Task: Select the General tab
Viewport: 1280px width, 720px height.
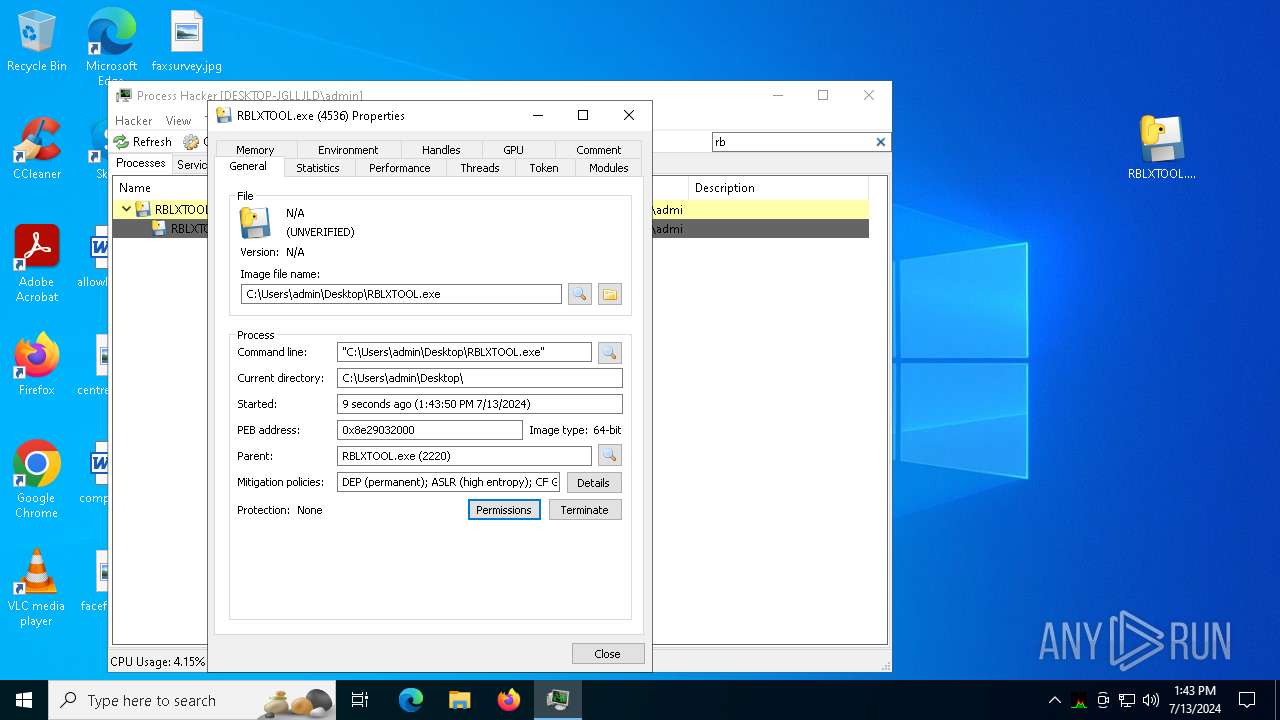Action: 248,167
